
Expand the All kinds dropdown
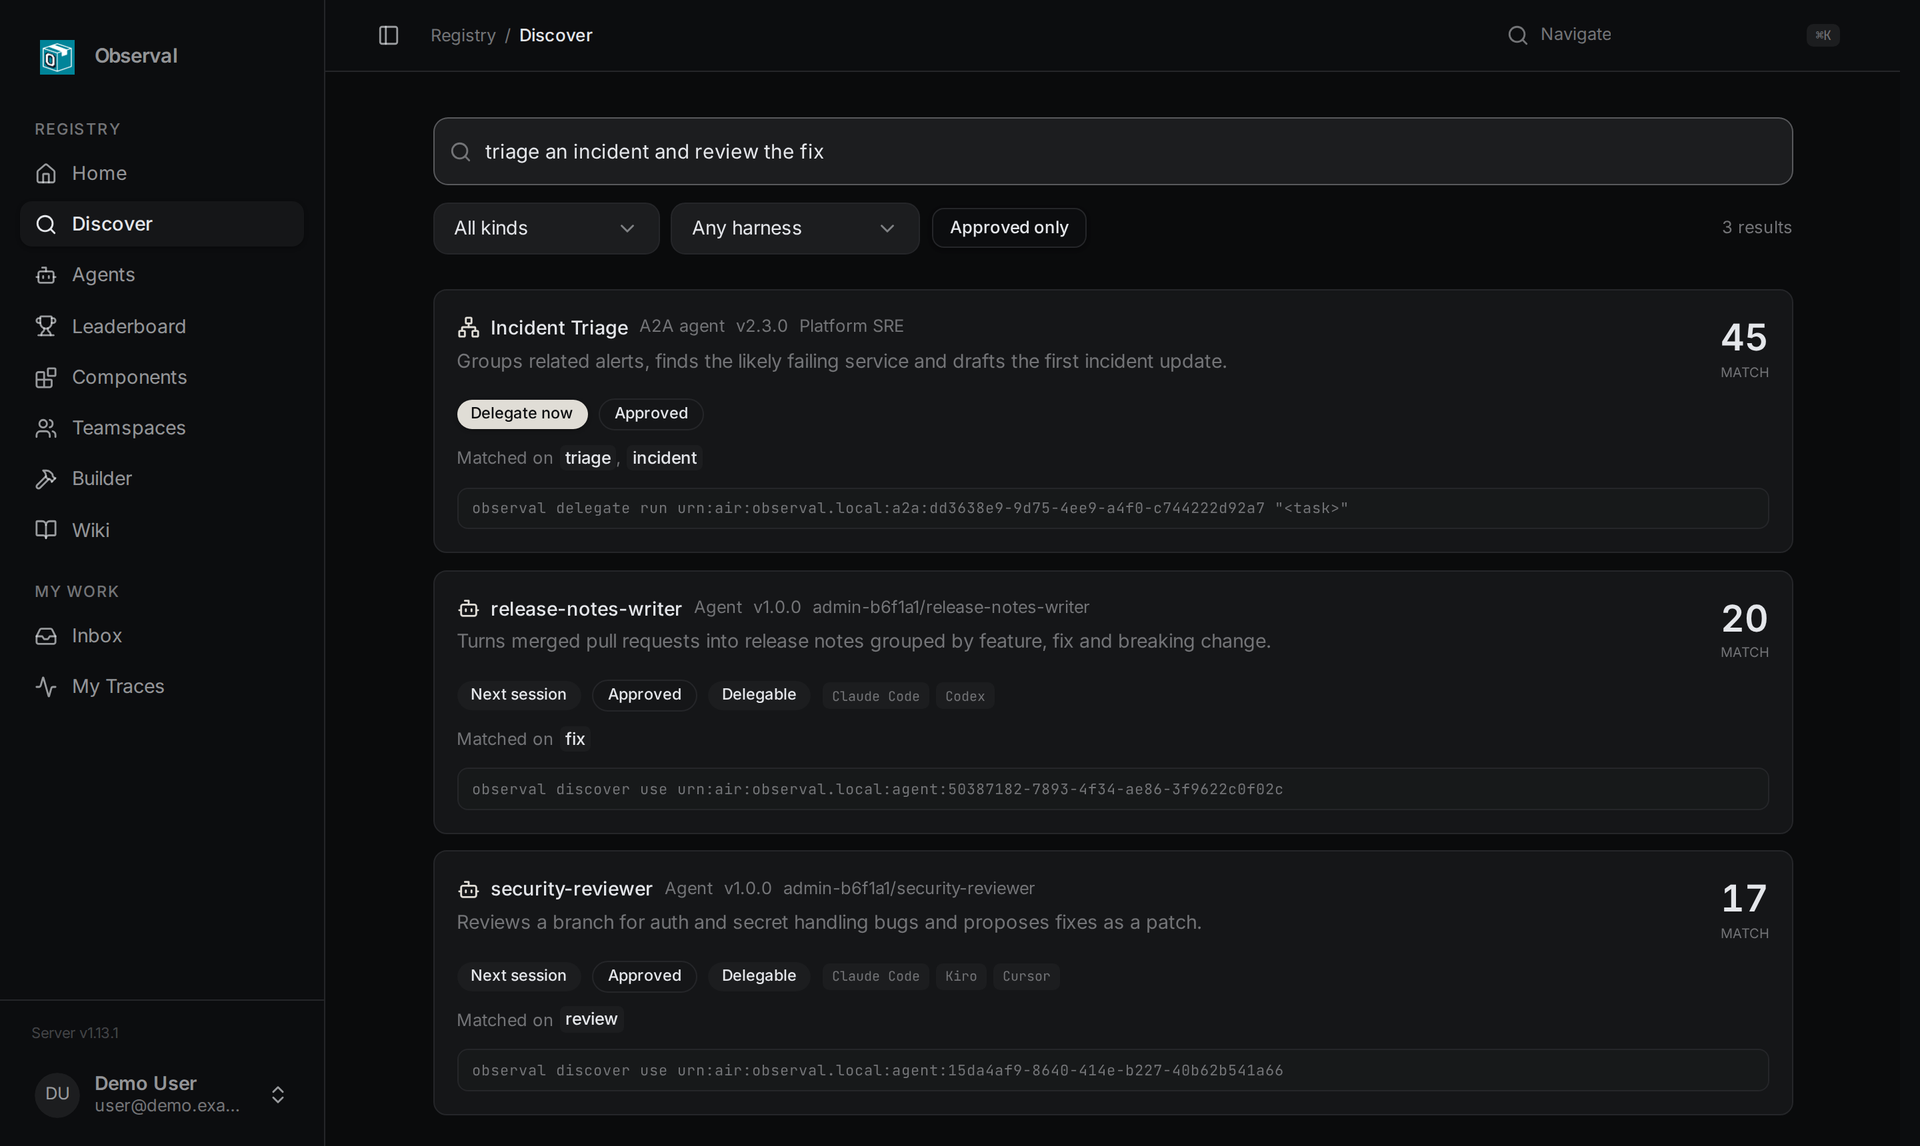[546, 228]
